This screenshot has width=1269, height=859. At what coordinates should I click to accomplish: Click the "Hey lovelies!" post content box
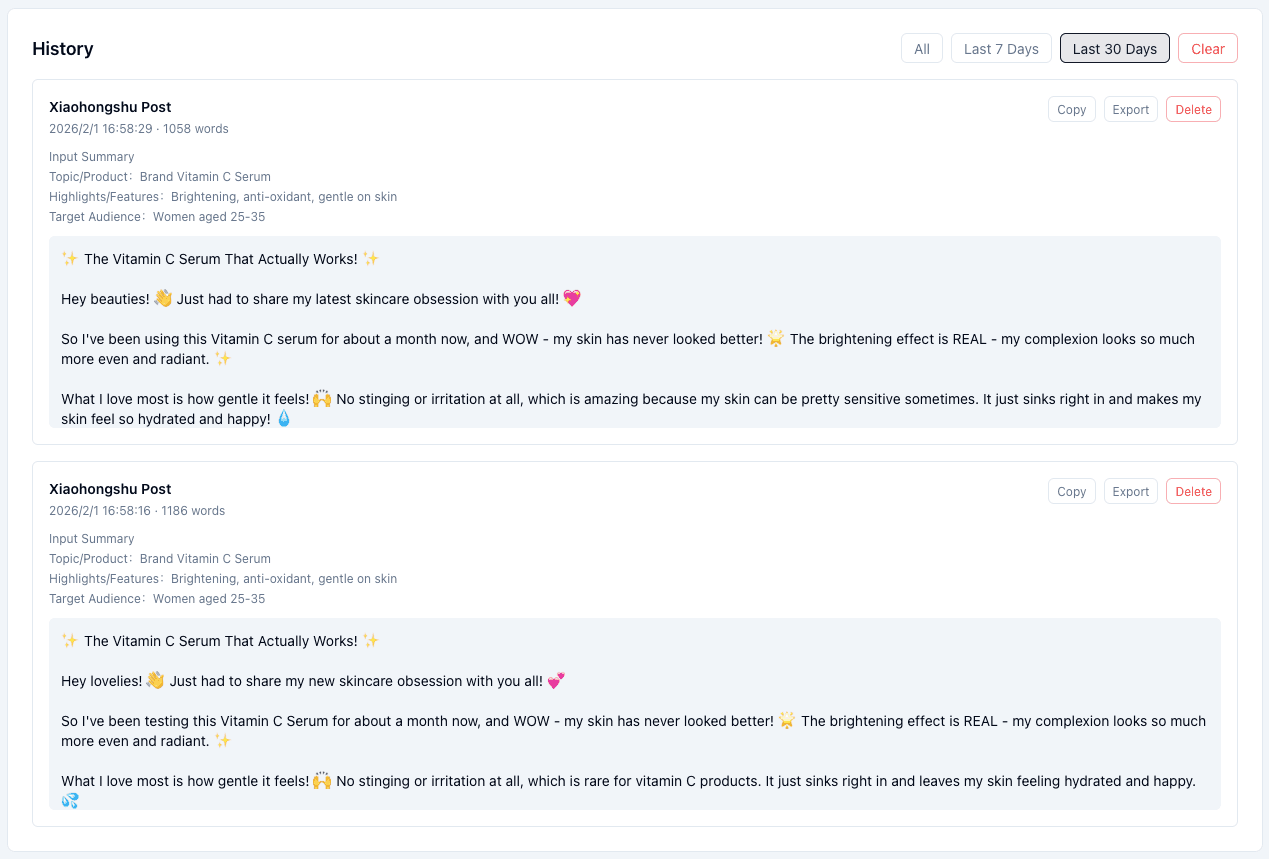(x=634, y=714)
